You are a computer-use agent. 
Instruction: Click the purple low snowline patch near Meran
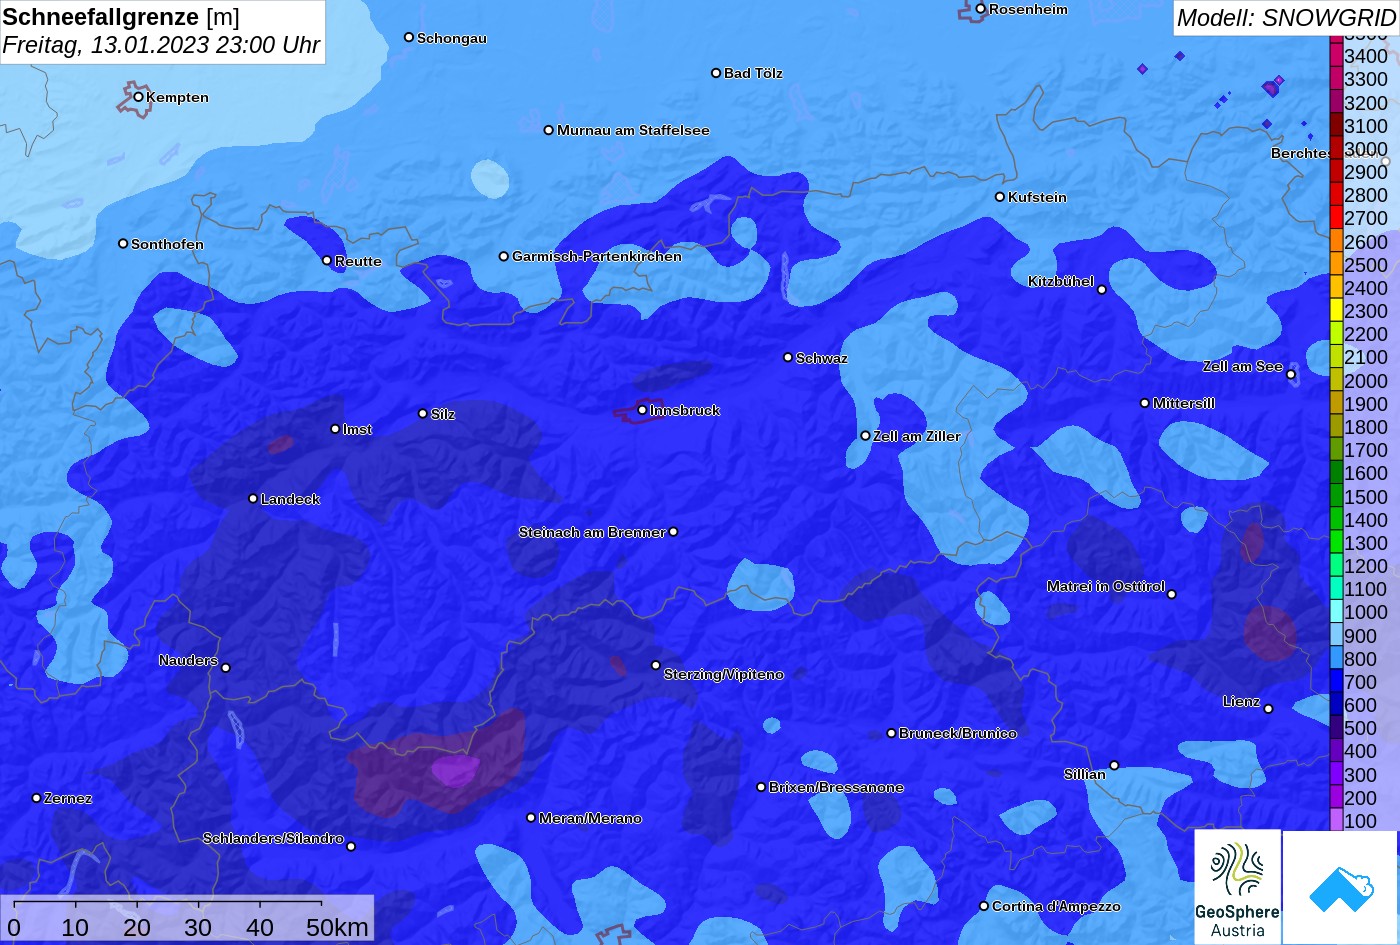[455, 770]
